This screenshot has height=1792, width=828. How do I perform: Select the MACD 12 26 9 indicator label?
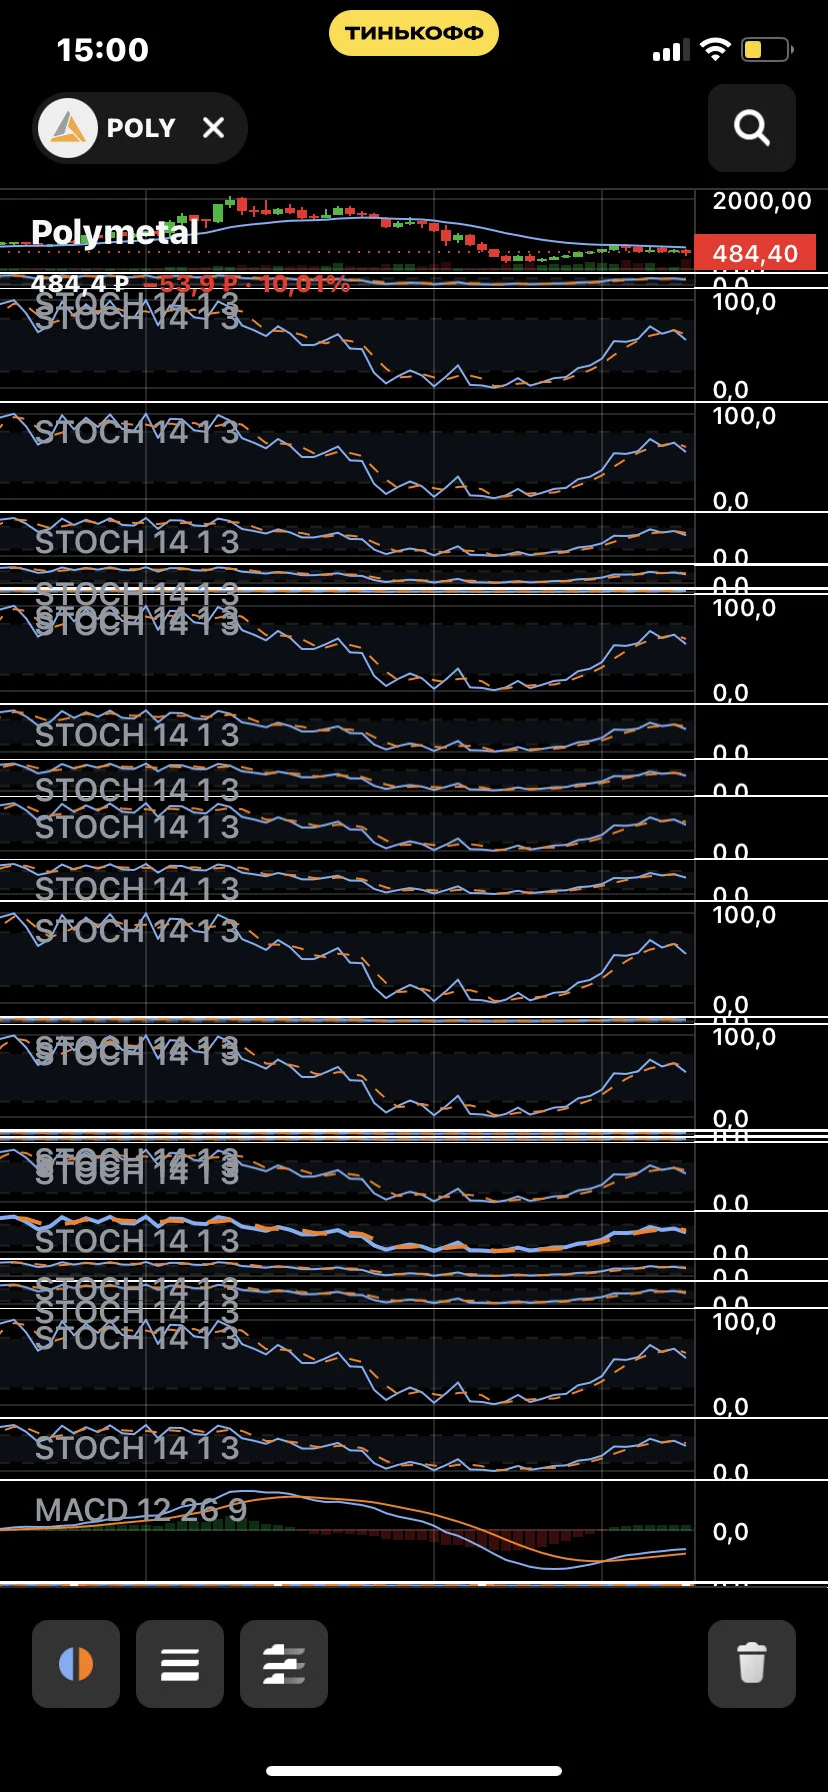(141, 1510)
